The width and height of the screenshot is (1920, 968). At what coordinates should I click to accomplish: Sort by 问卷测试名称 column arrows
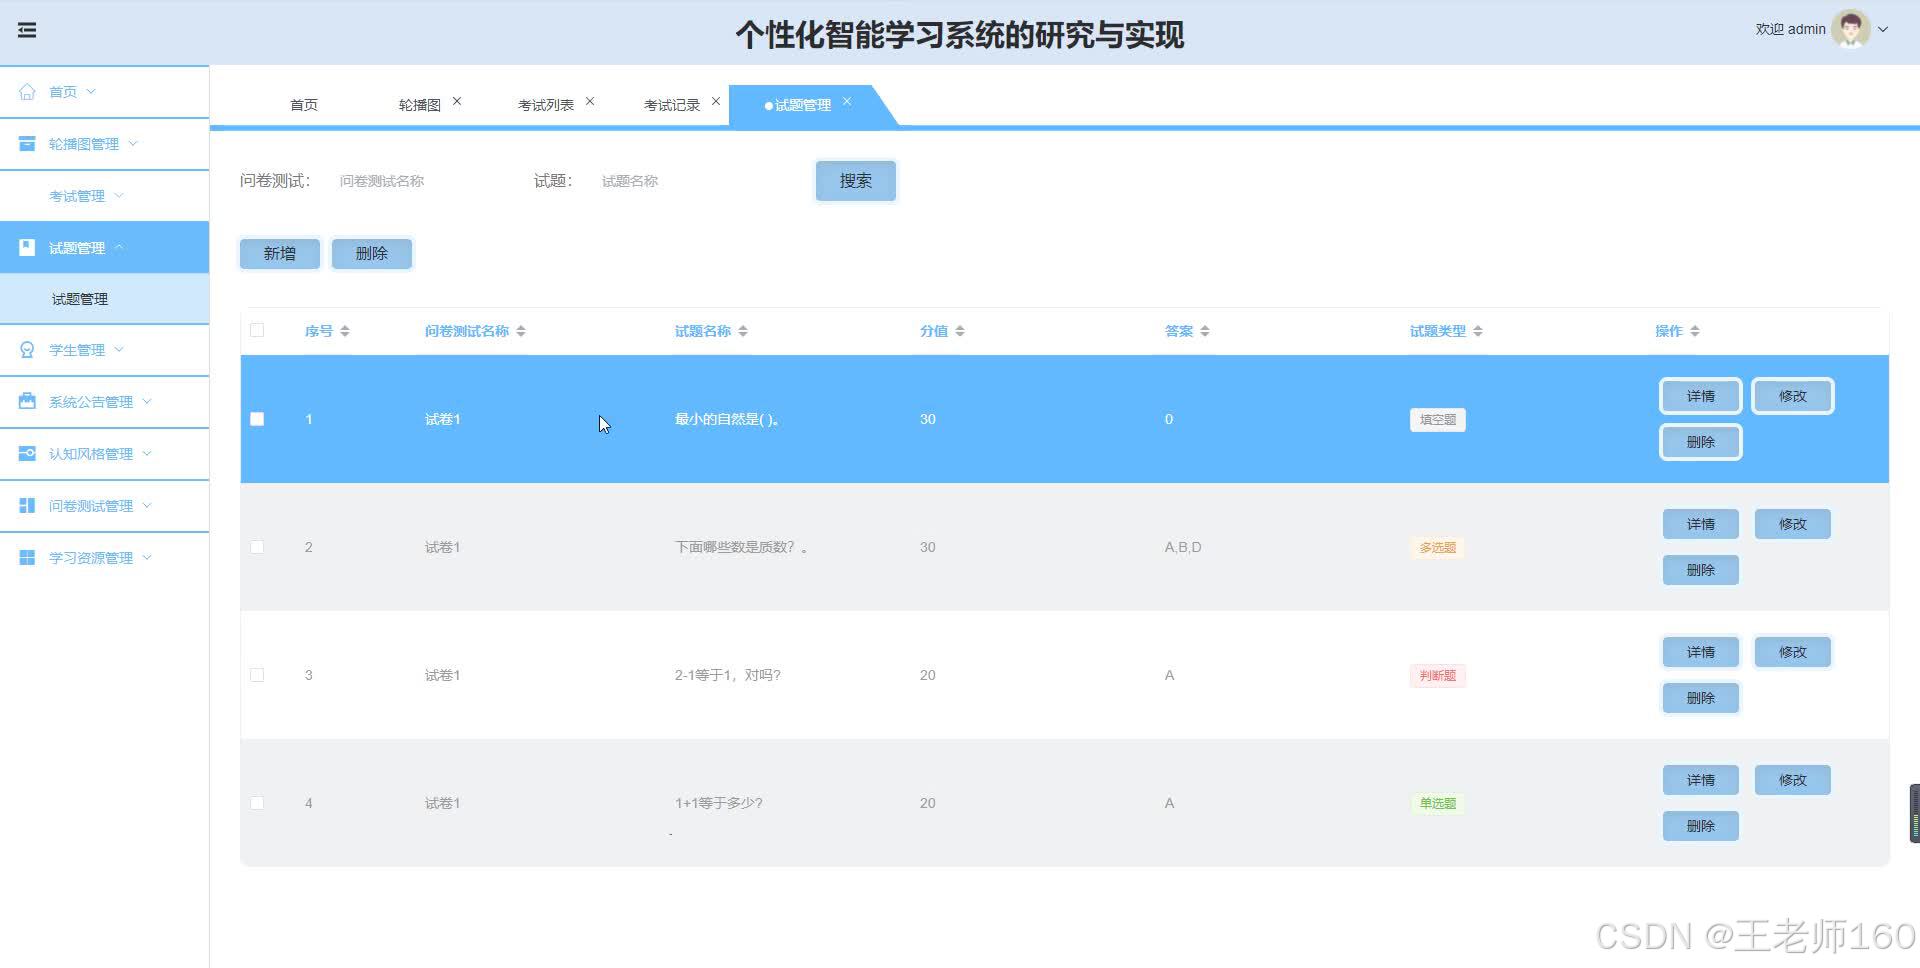pyautogui.click(x=521, y=331)
